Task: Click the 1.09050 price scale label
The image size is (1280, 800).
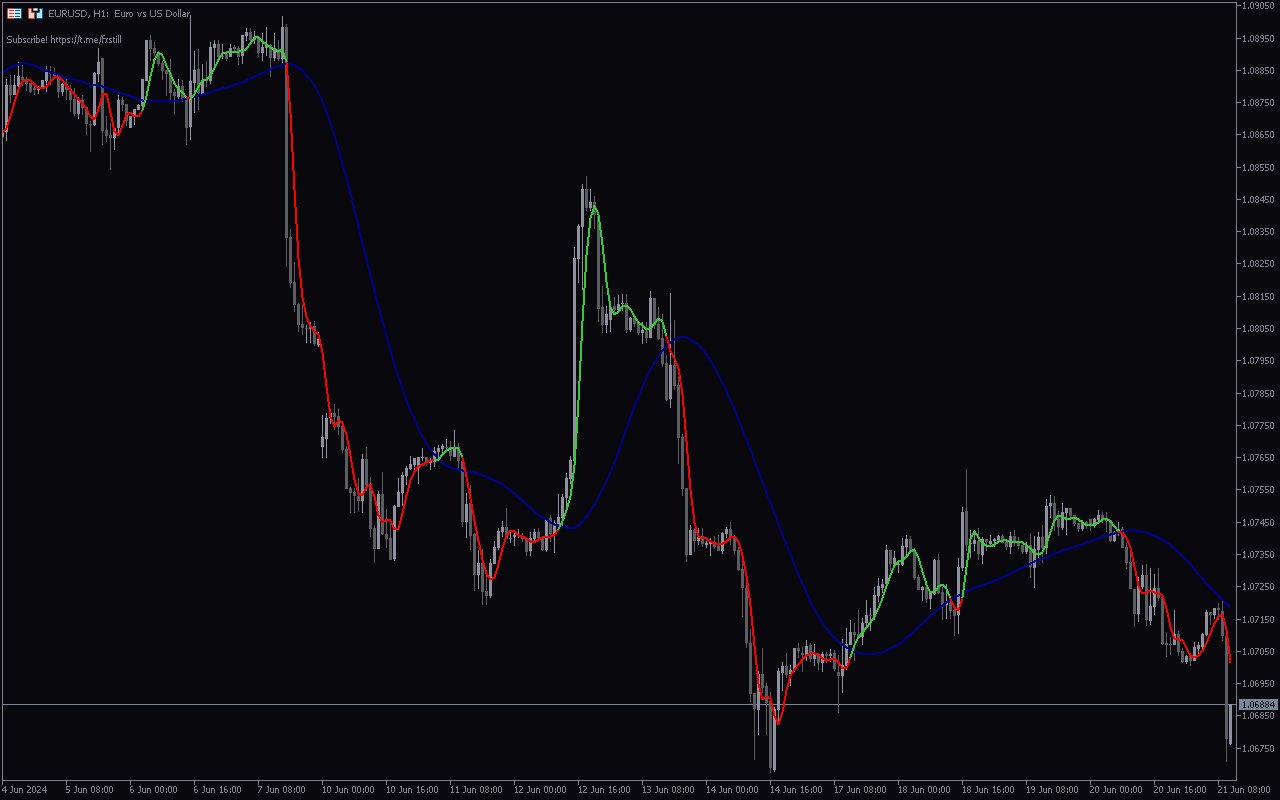Action: pos(1258,6)
